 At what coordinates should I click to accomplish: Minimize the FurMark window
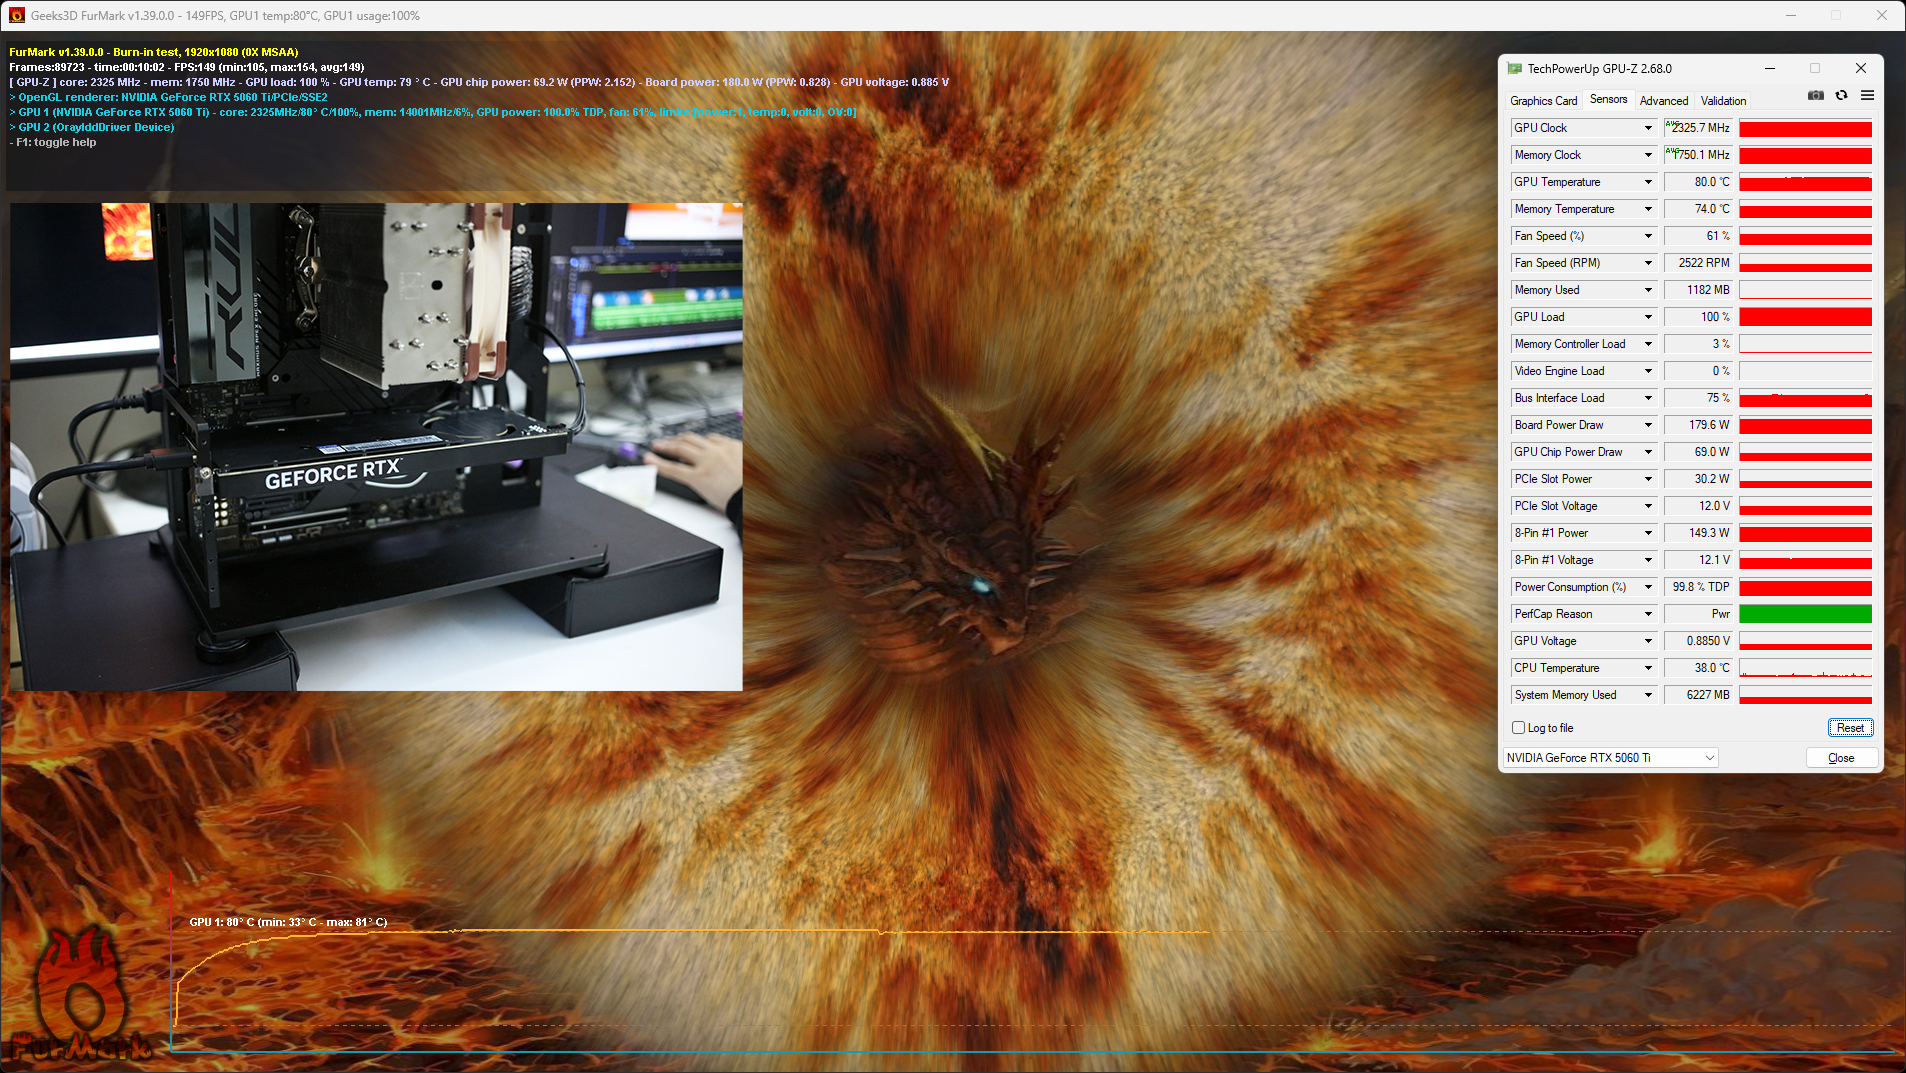pyautogui.click(x=1790, y=15)
